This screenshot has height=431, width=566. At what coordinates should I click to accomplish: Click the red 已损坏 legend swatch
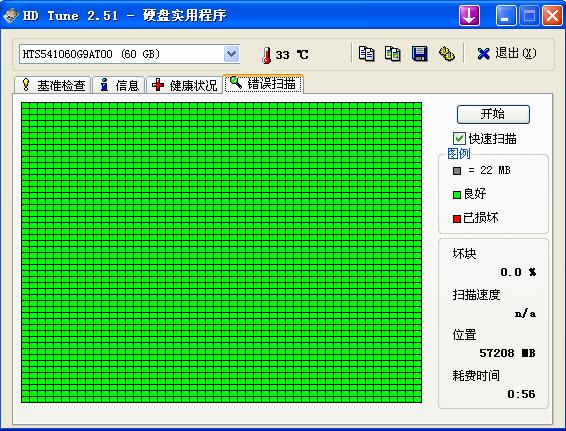click(x=457, y=219)
